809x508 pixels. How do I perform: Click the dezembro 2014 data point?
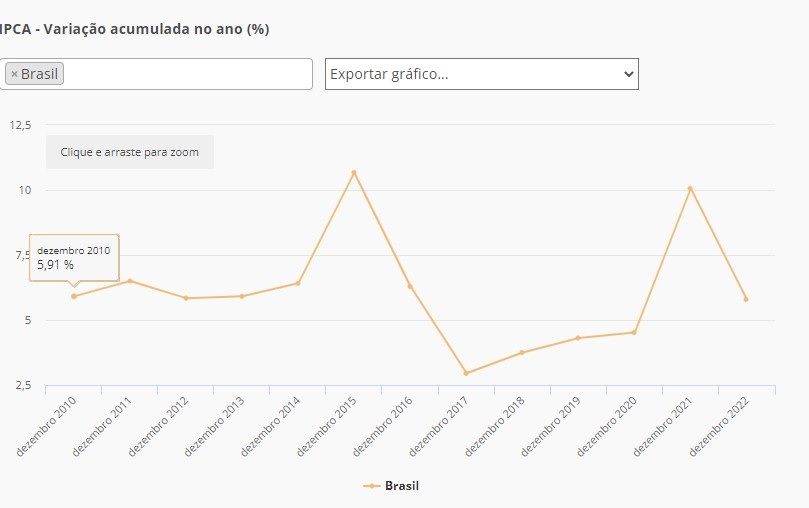(298, 283)
